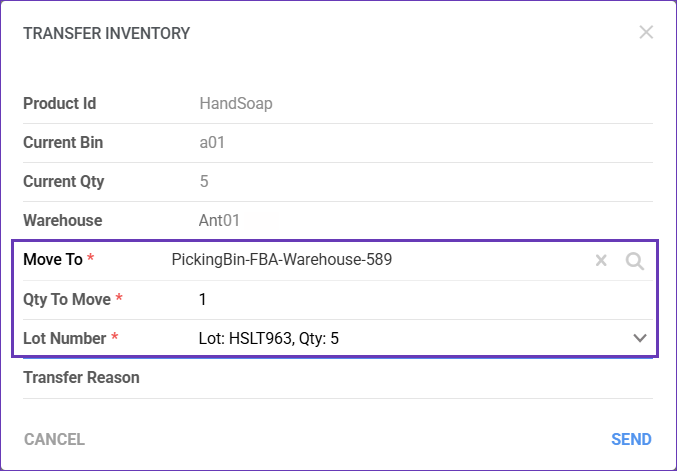Clear the Move To bin selection
This screenshot has height=471, width=677.
coord(601,261)
